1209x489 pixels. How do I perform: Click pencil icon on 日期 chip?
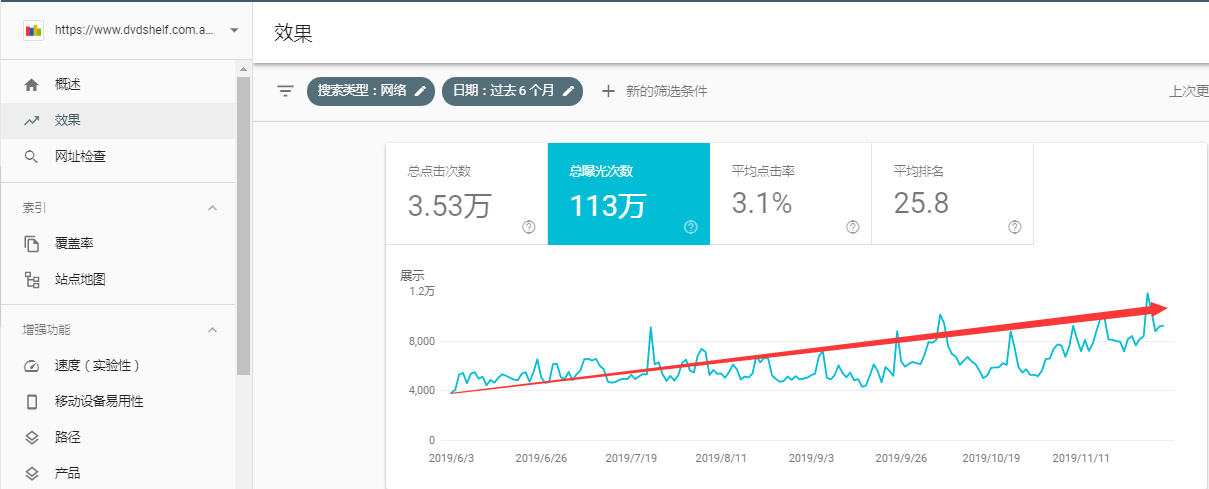[568, 91]
